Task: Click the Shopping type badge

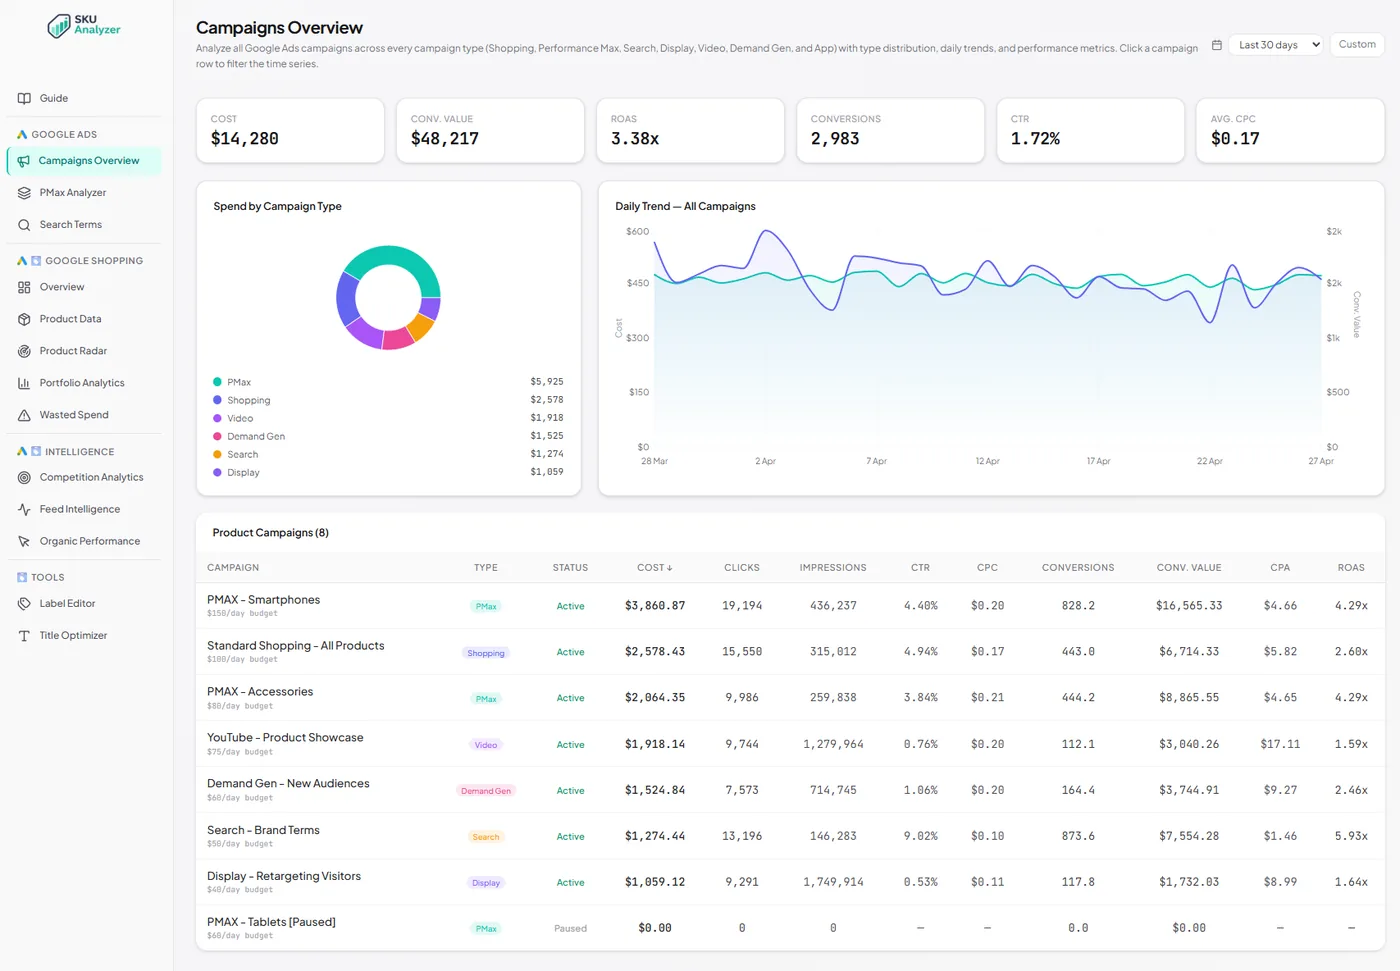Action: coord(486,653)
